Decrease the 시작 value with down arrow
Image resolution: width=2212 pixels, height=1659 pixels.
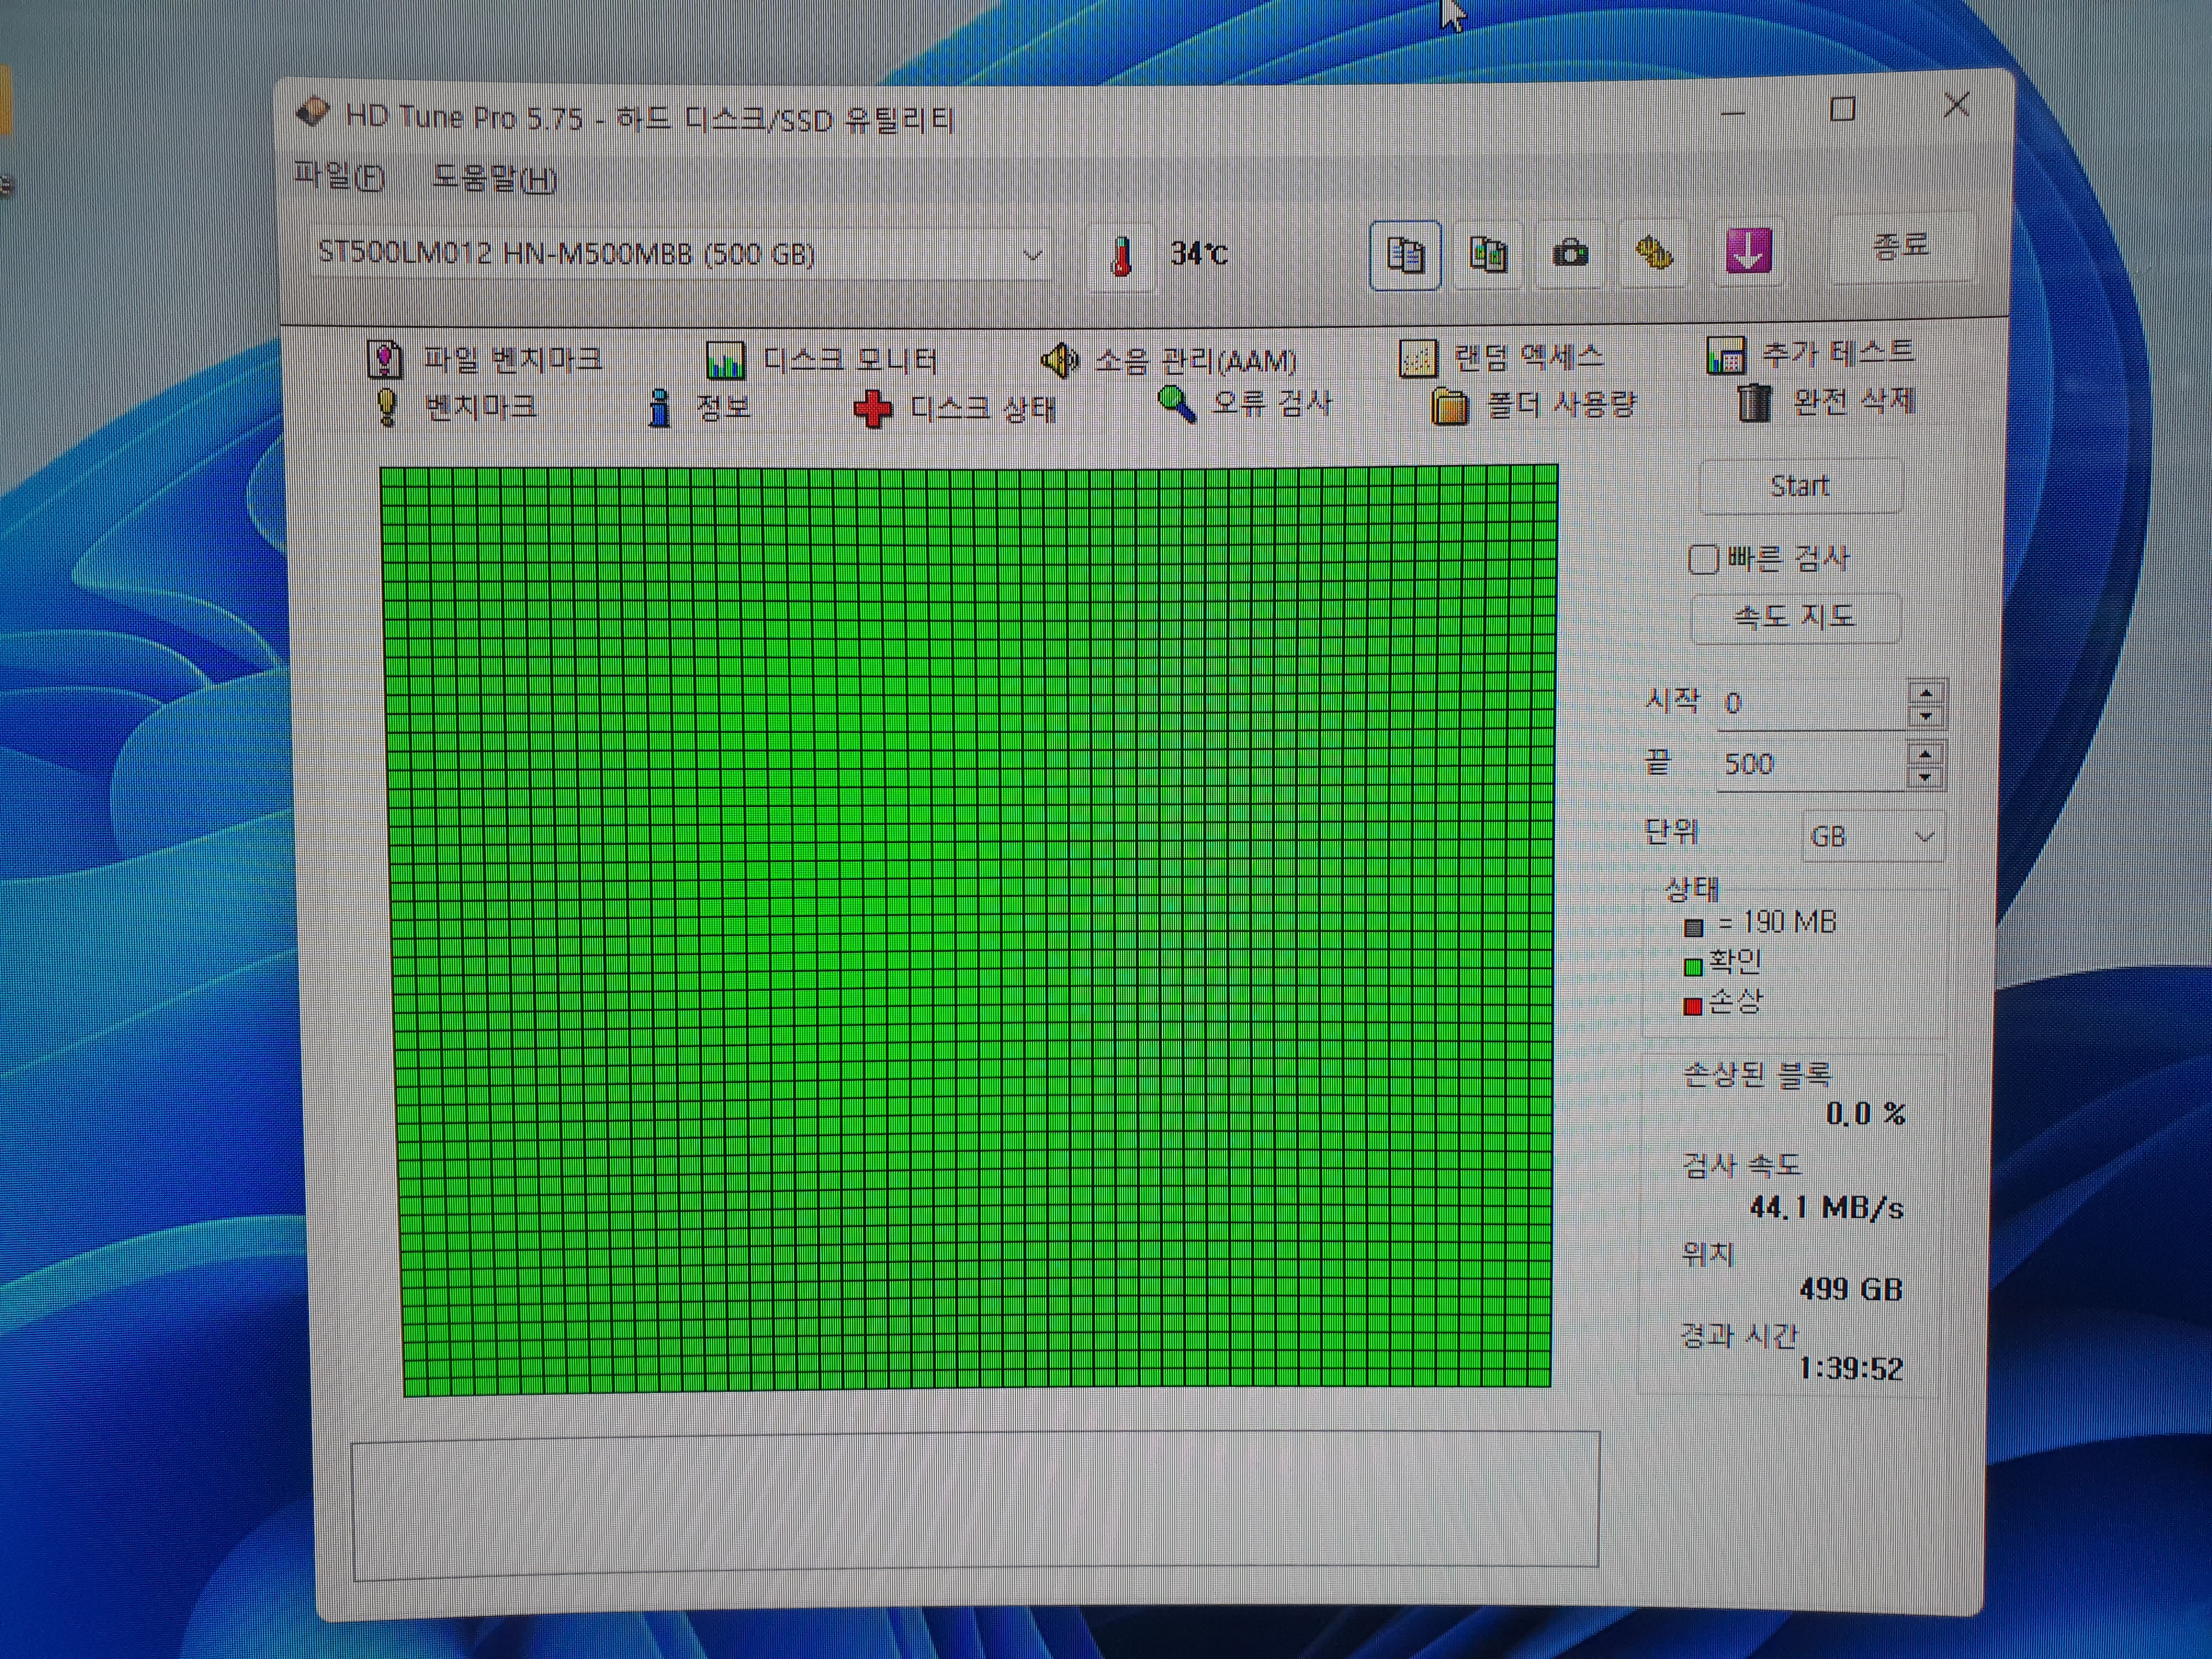click(1926, 716)
